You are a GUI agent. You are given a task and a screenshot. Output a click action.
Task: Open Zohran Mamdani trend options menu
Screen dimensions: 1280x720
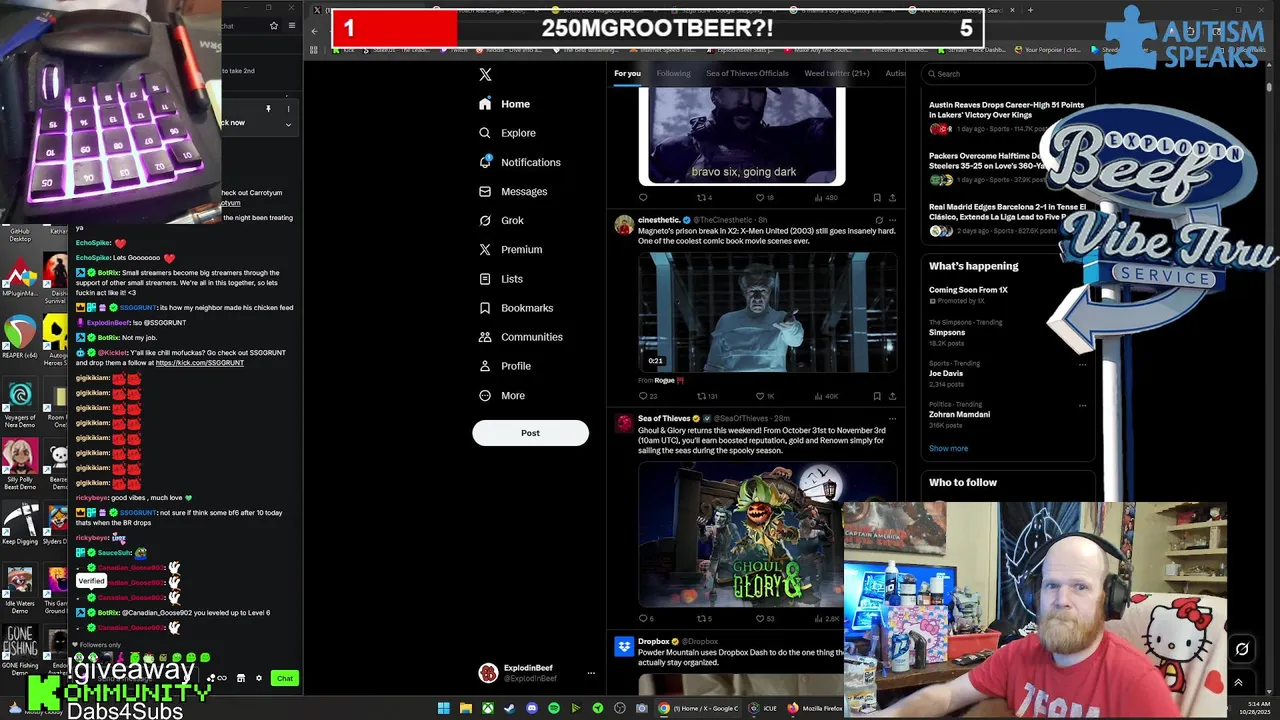[1082, 405]
